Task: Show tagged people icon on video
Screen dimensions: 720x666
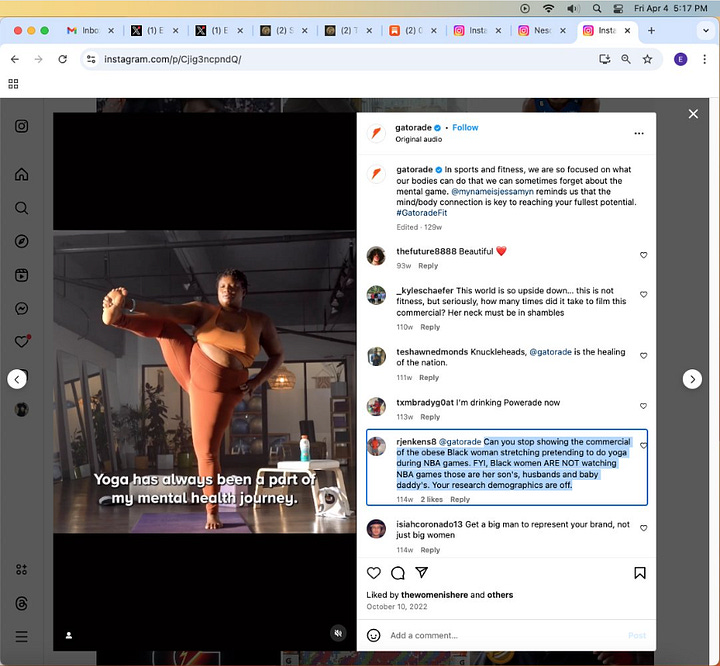Action: tap(69, 635)
